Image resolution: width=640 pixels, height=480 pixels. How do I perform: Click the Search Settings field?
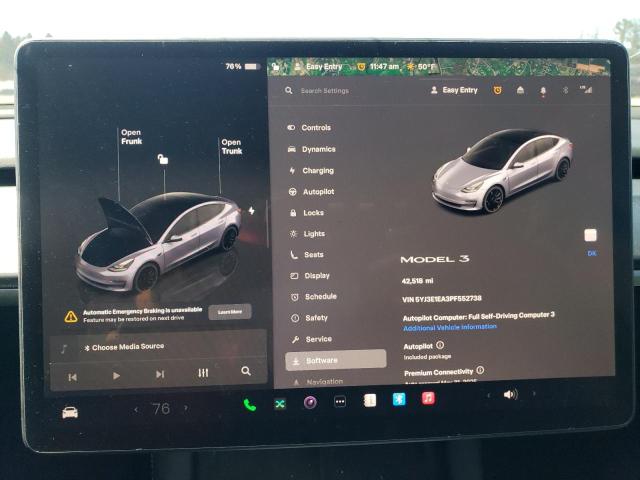(324, 91)
